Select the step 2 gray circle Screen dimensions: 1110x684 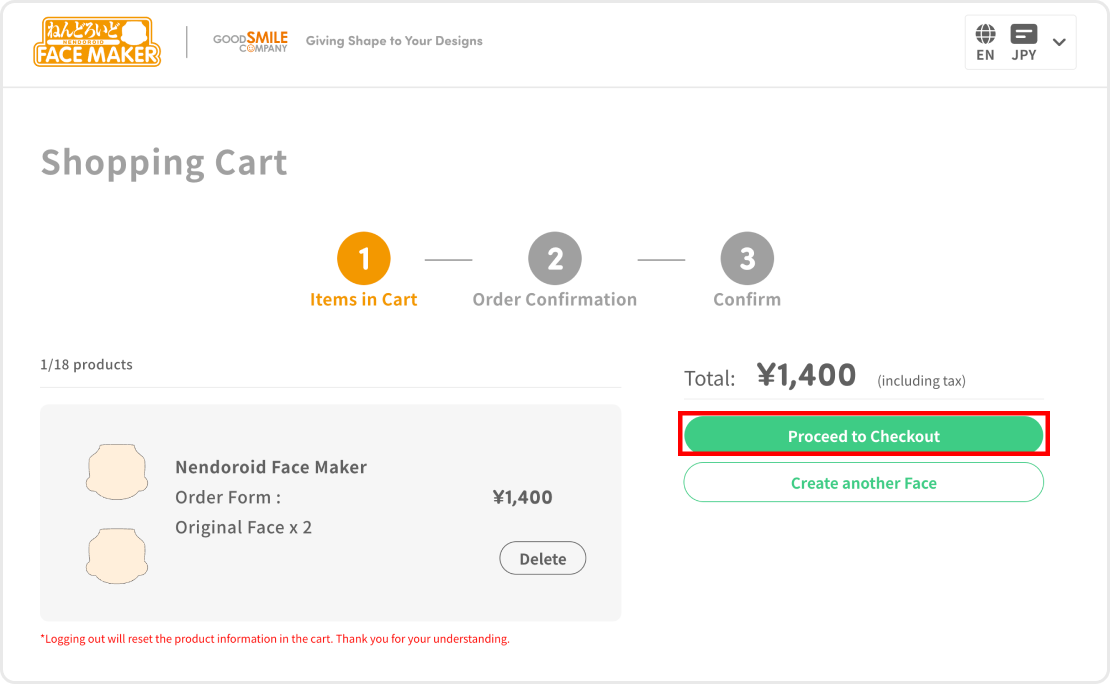(555, 260)
